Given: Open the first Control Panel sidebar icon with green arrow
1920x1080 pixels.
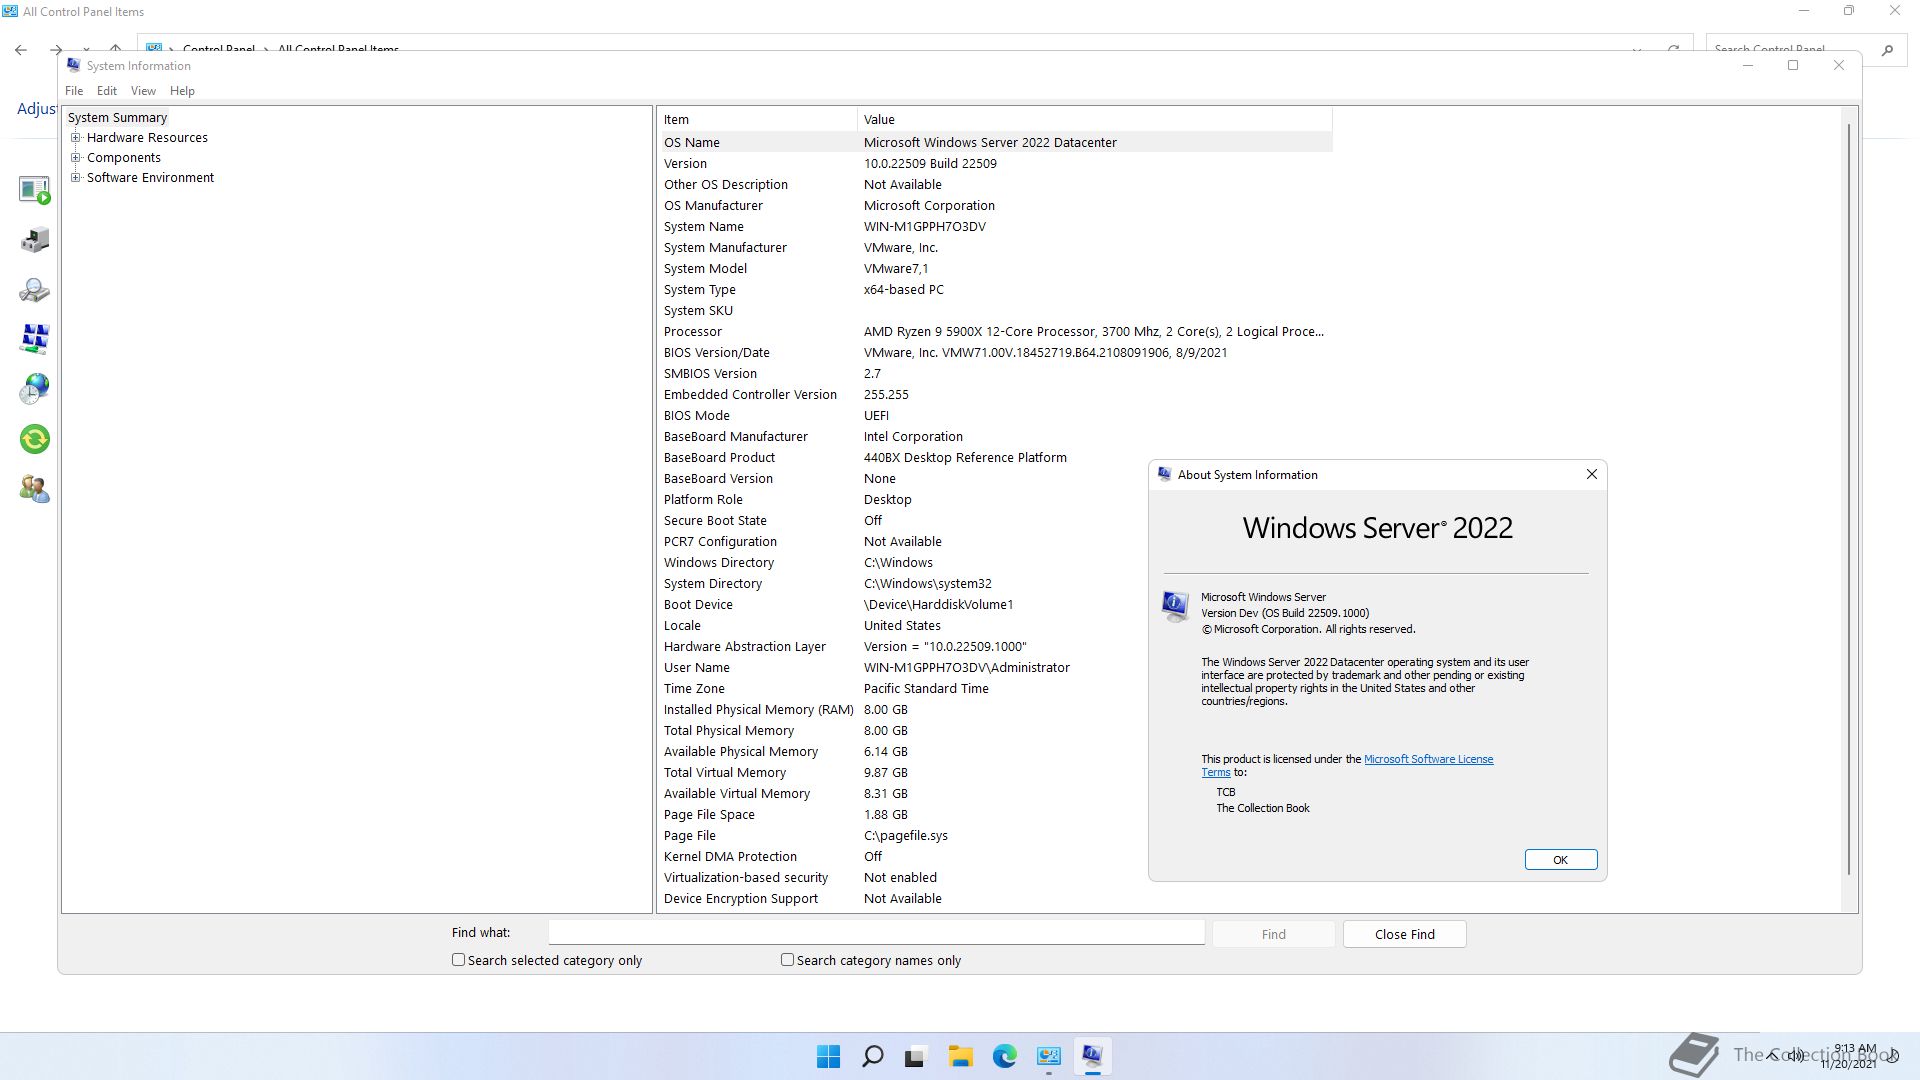Looking at the screenshot, I should [x=34, y=190].
